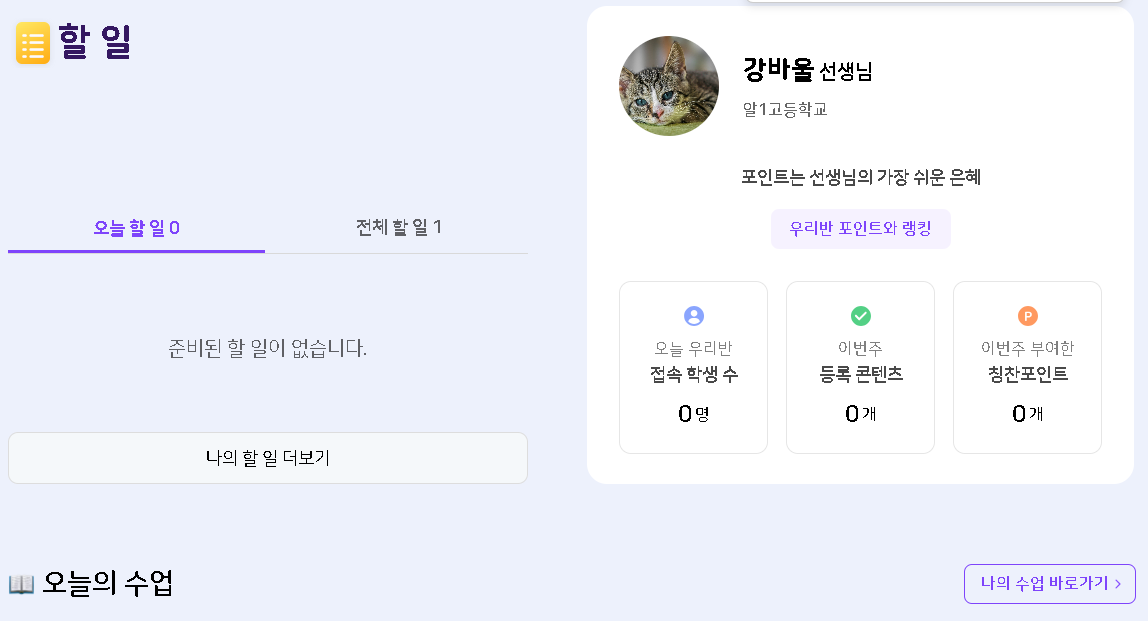Click the orange P praise point icon
Image resolution: width=1148 pixels, height=621 pixels.
point(1027,316)
